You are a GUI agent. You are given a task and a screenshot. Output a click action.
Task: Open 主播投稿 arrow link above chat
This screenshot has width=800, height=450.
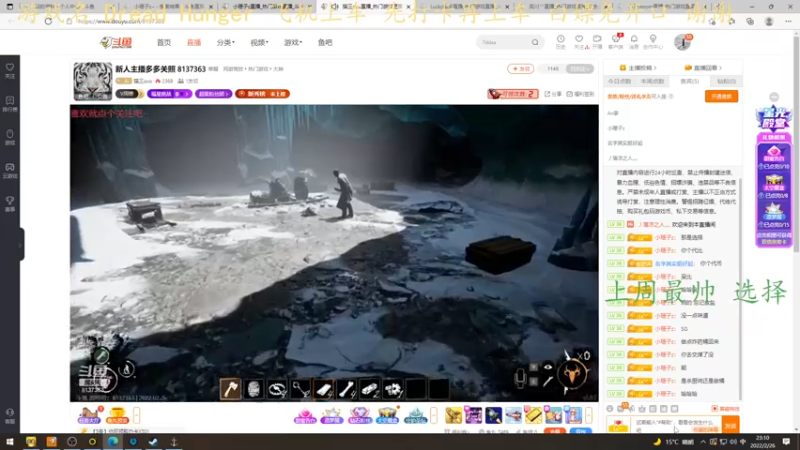point(638,68)
